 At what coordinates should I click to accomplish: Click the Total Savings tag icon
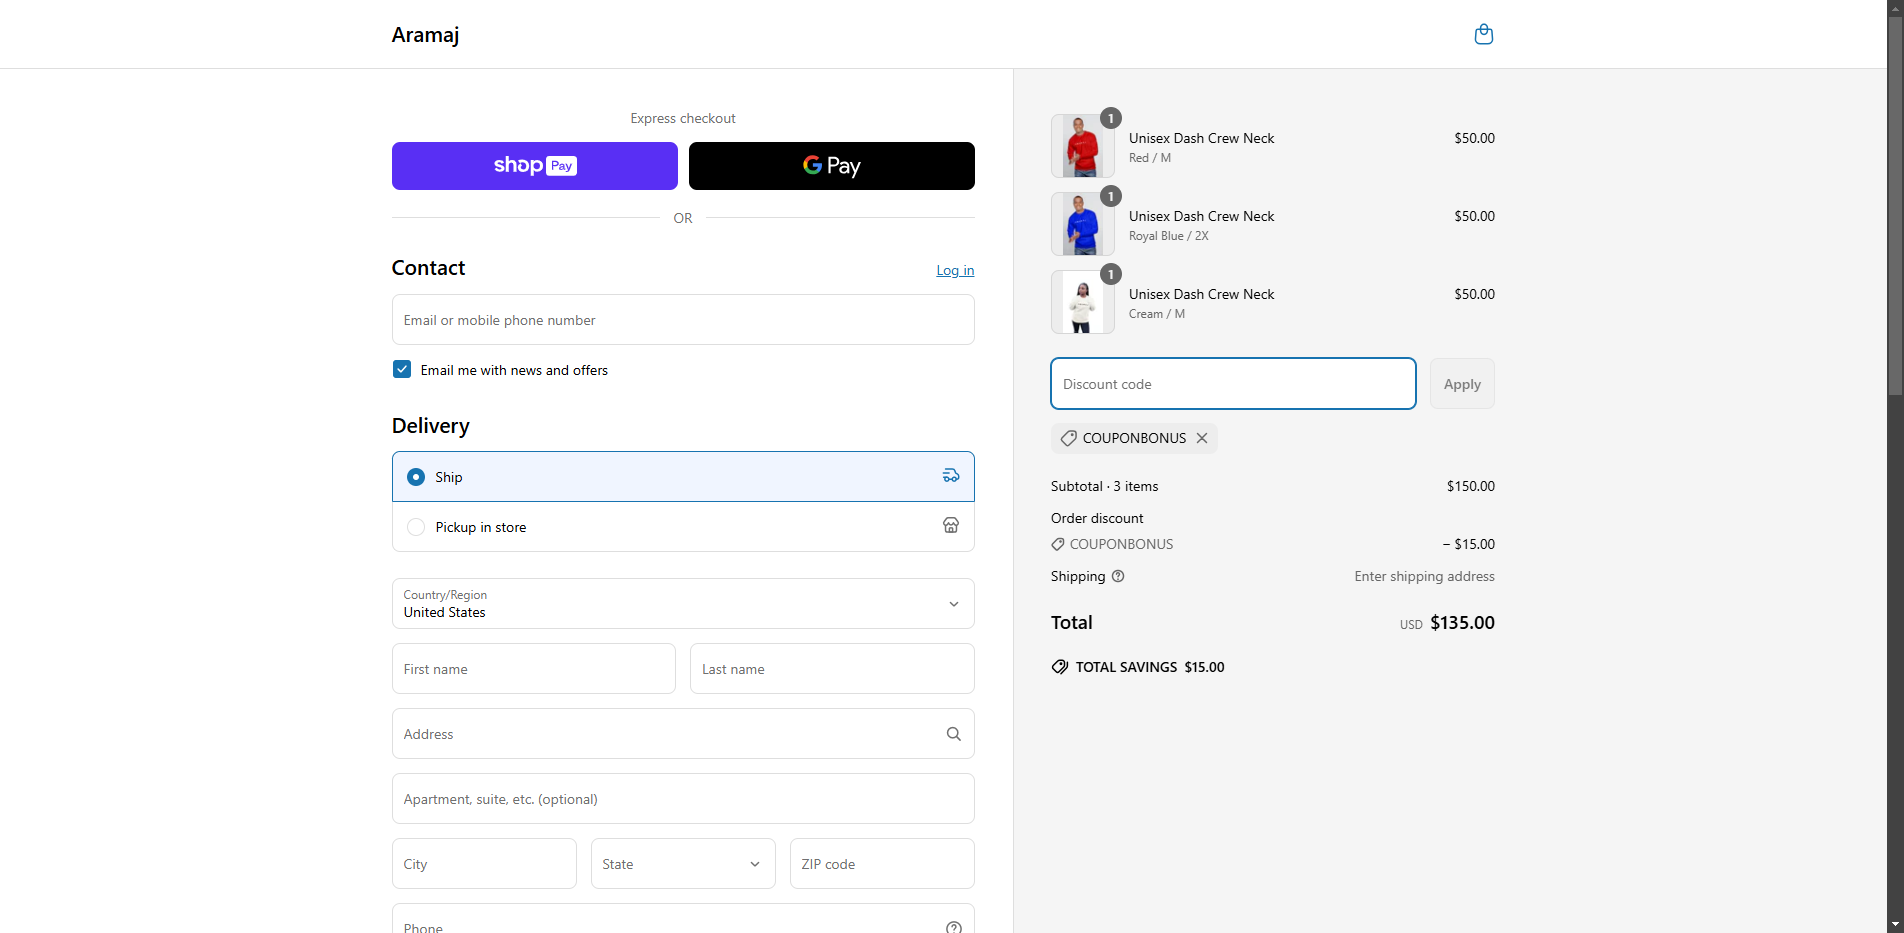1060,667
